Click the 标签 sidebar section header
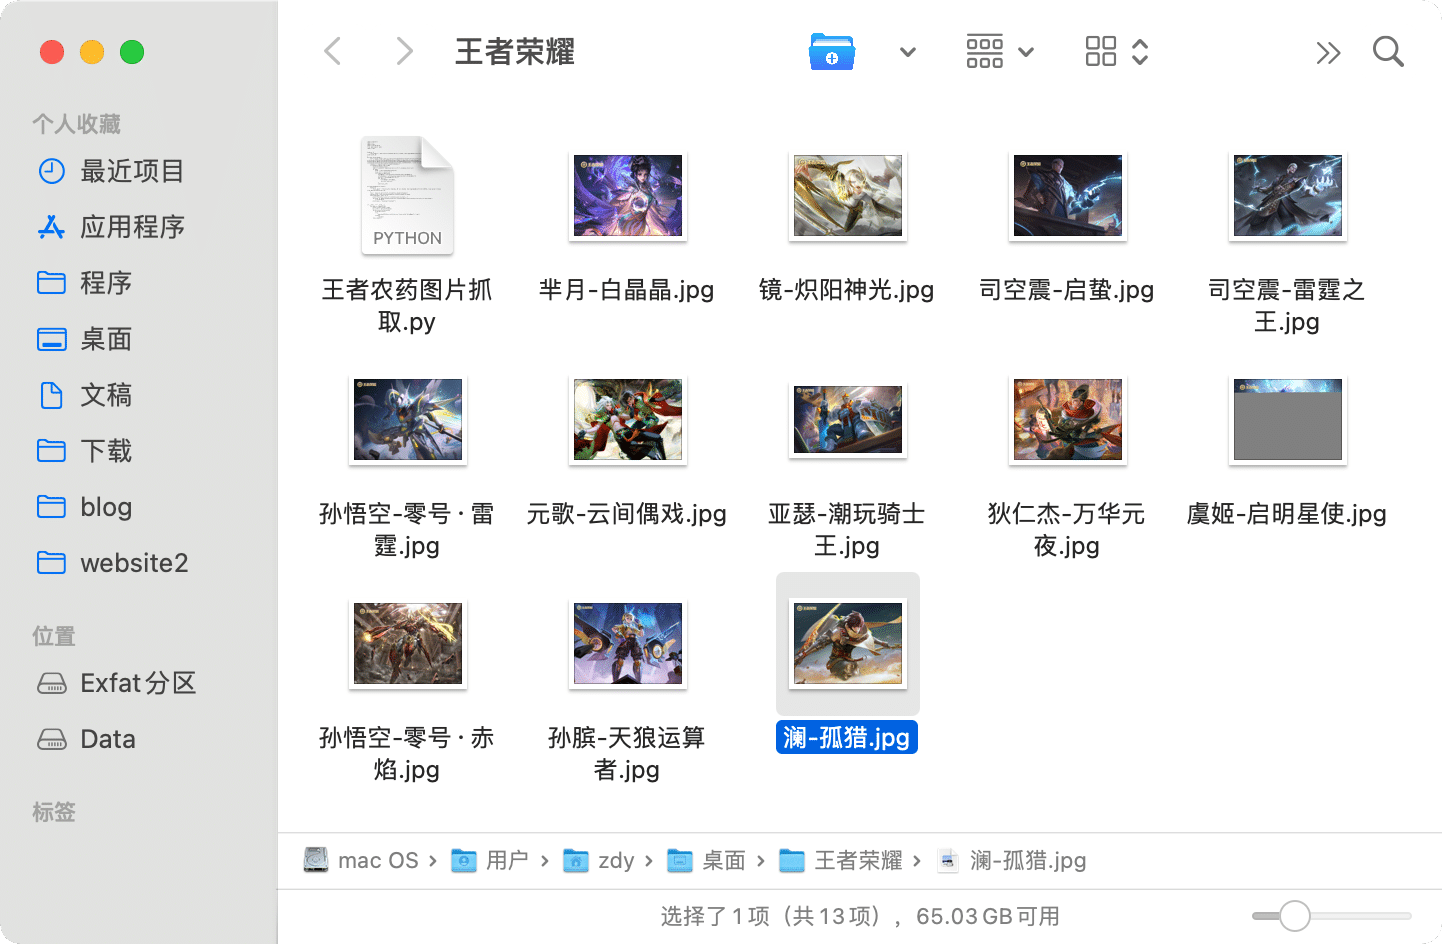Viewport: 1442px width, 944px height. [x=54, y=812]
